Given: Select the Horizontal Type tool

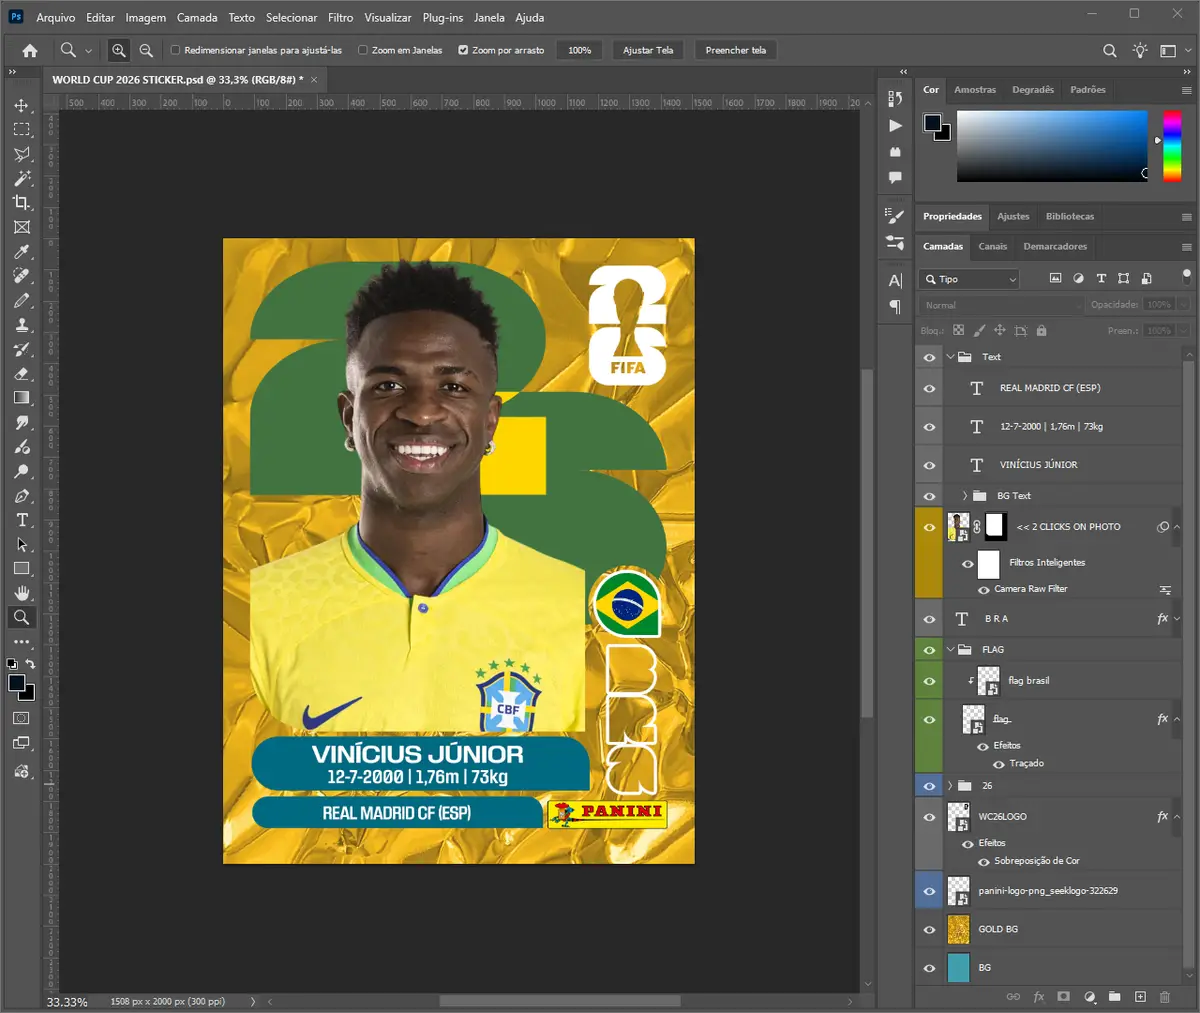Looking at the screenshot, I should pyautogui.click(x=21, y=520).
